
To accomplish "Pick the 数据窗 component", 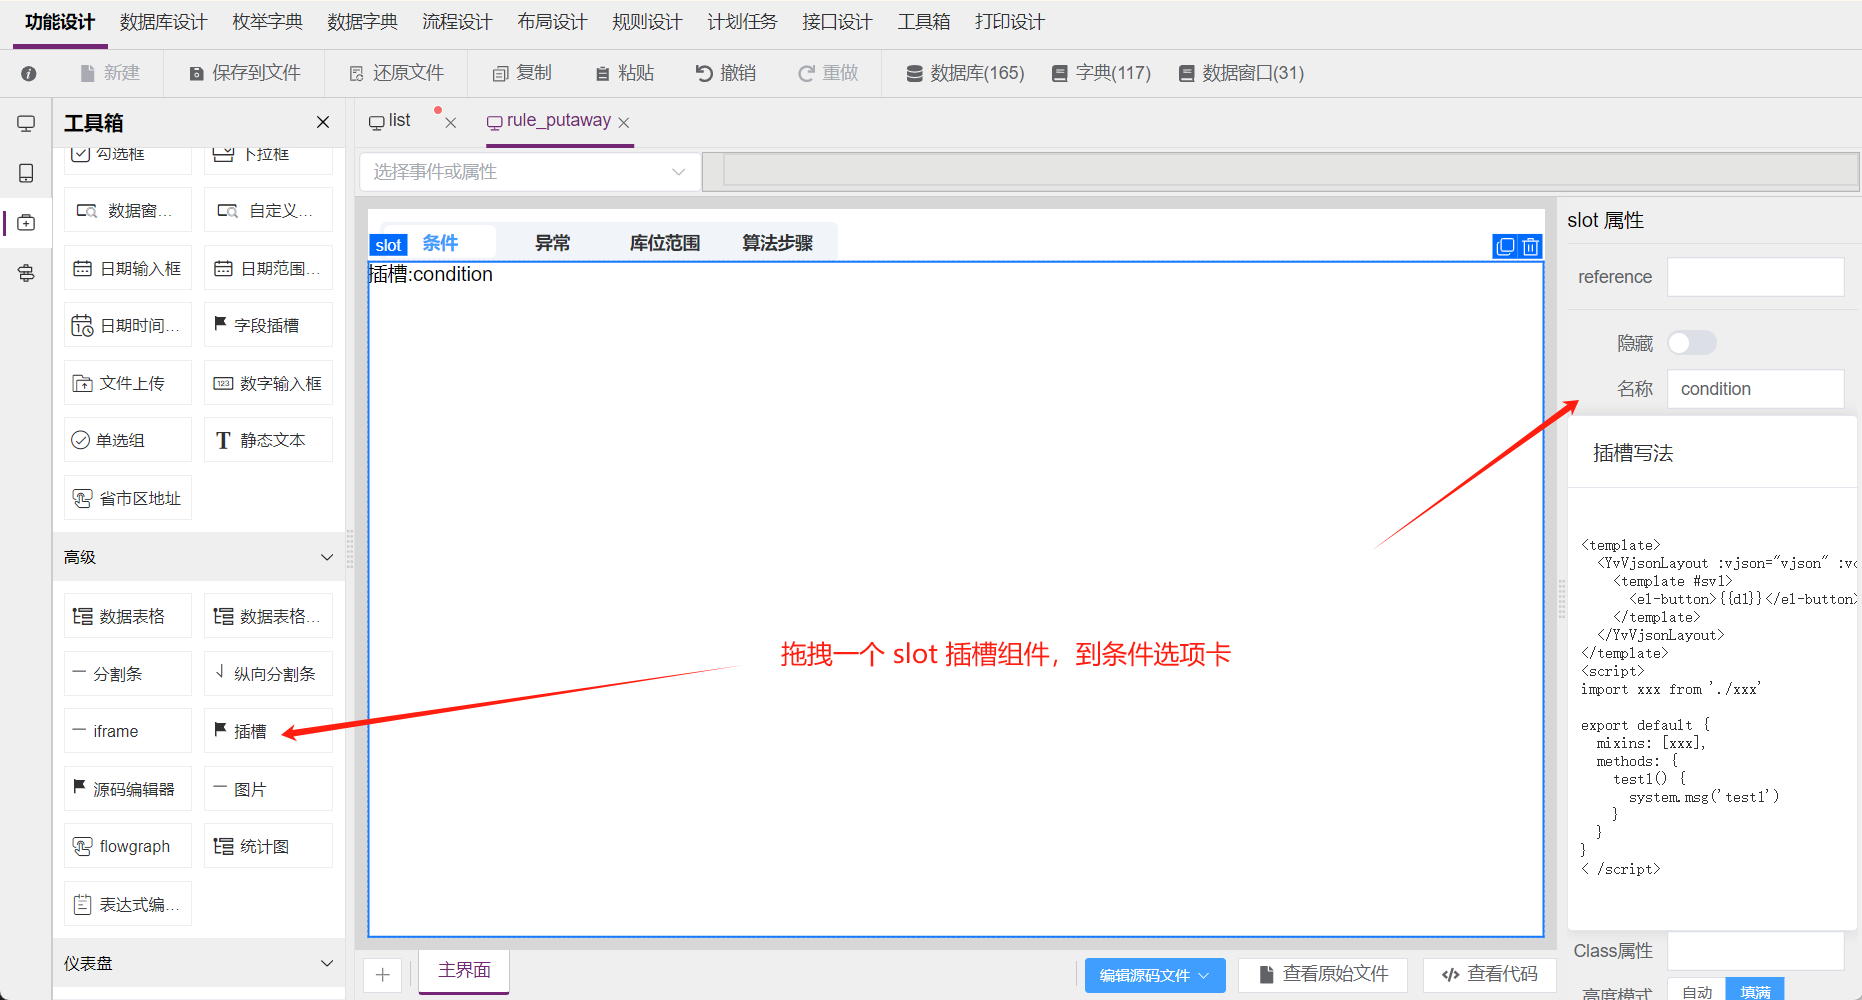I will [128, 211].
